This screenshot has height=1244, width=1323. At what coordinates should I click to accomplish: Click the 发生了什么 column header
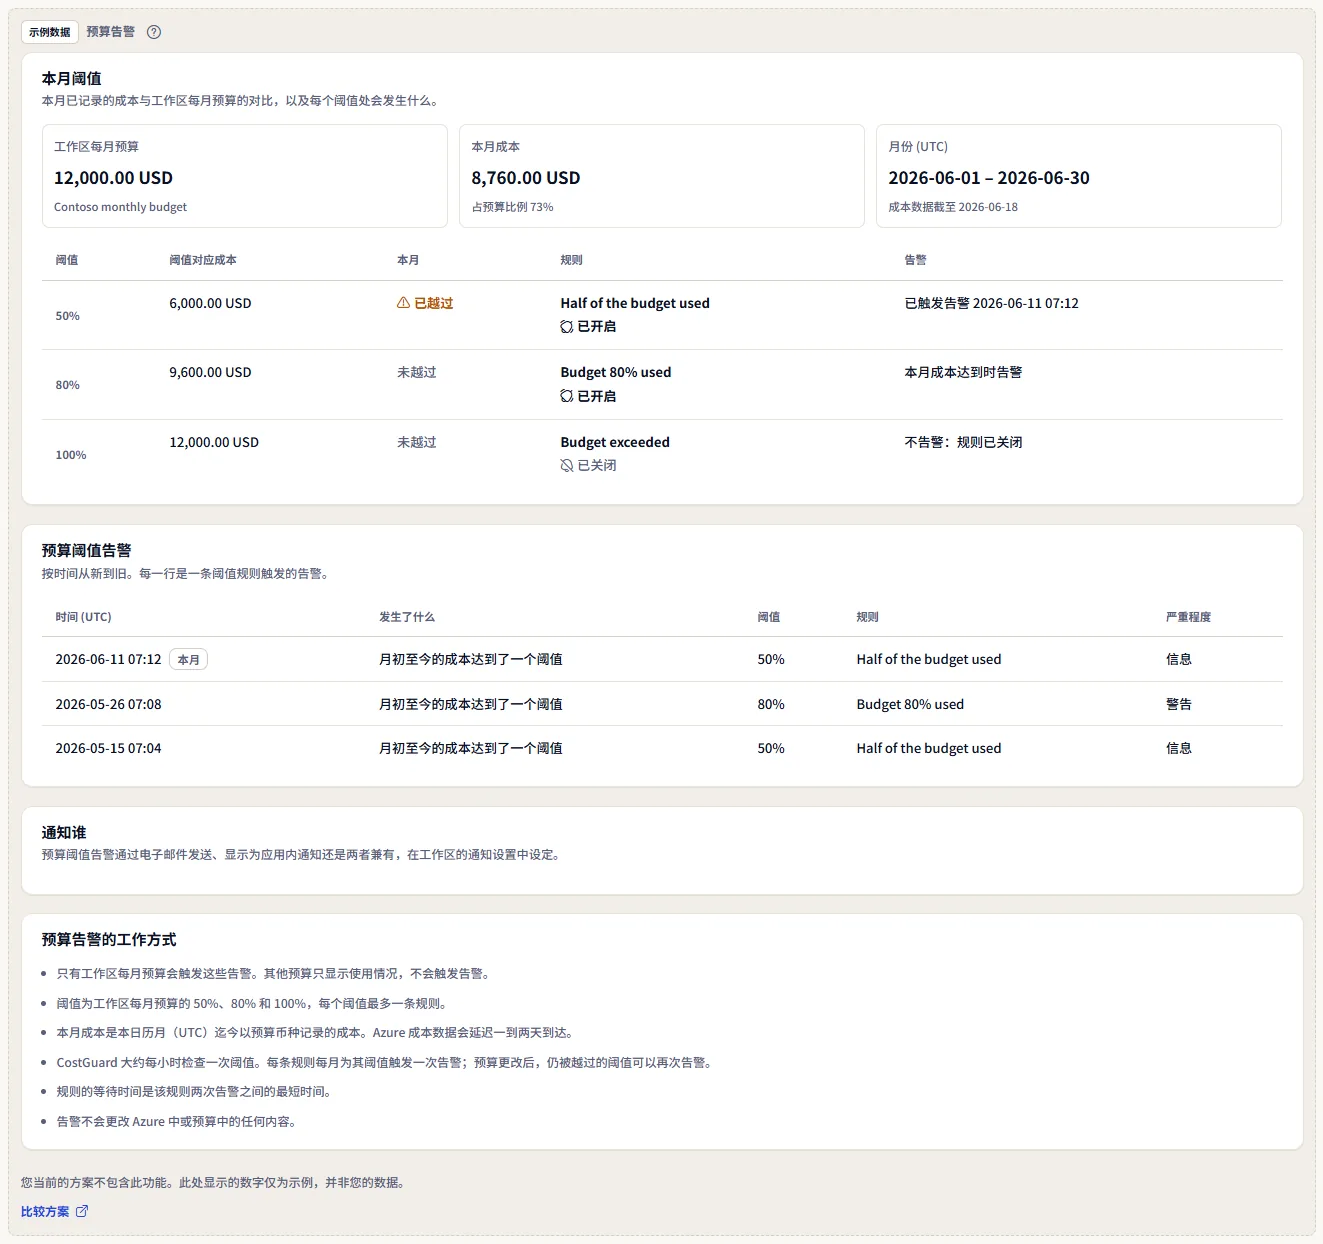point(407,617)
